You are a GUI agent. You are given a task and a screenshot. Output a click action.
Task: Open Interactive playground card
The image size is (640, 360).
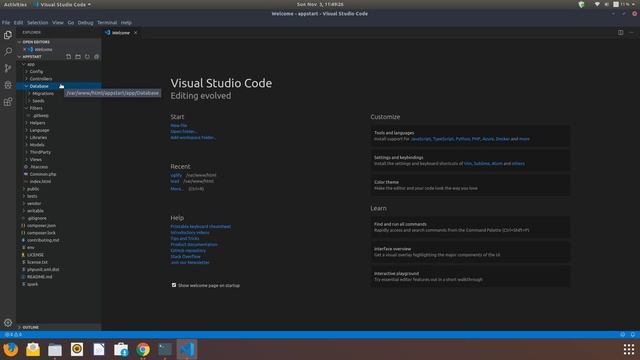pyautogui.click(x=471, y=277)
